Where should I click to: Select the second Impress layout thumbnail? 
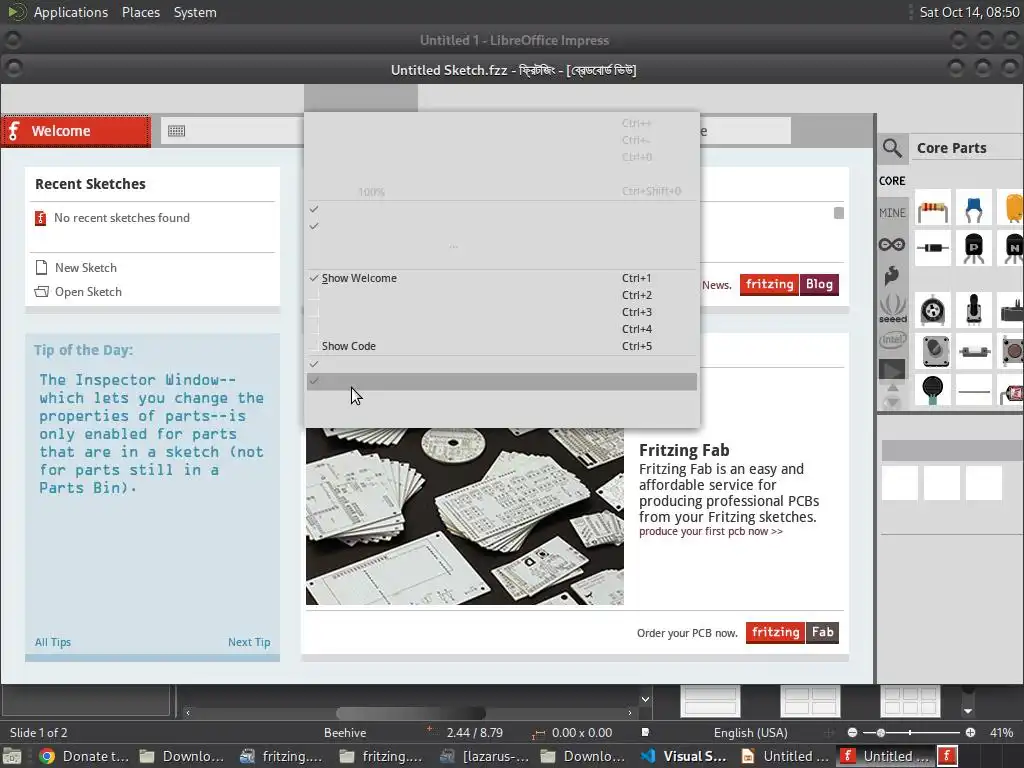pyautogui.click(x=810, y=701)
